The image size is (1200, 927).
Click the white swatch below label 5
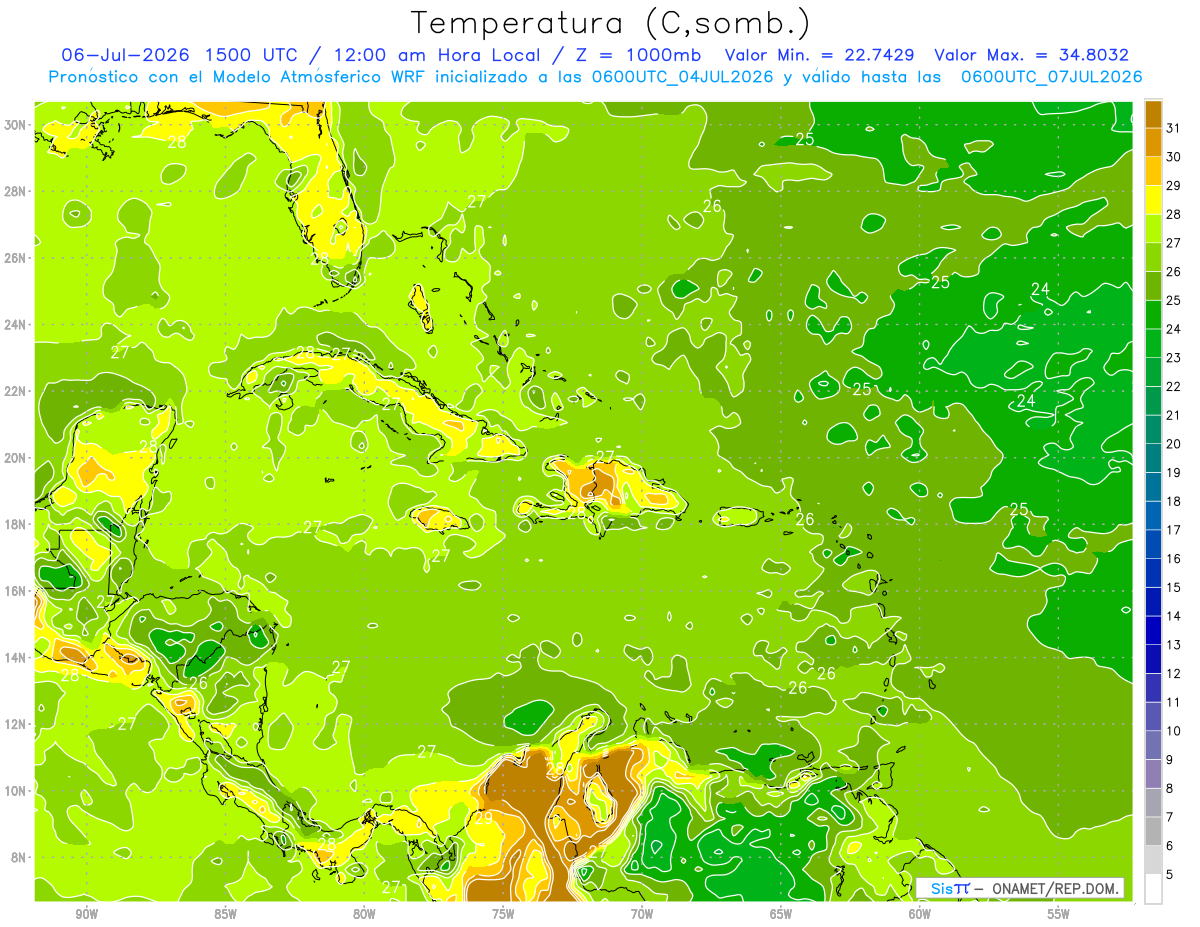(1153, 889)
